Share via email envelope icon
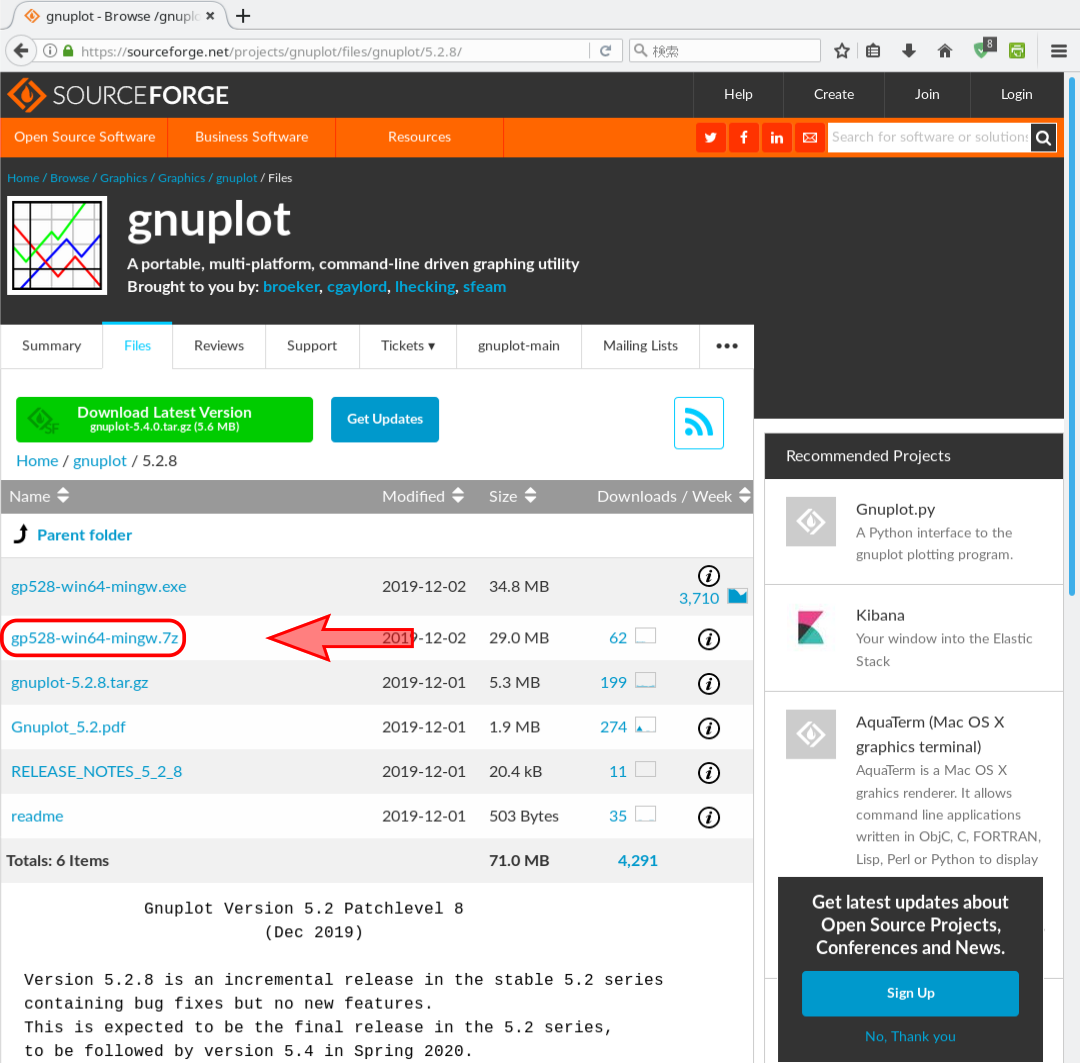The image size is (1080, 1063). click(810, 138)
